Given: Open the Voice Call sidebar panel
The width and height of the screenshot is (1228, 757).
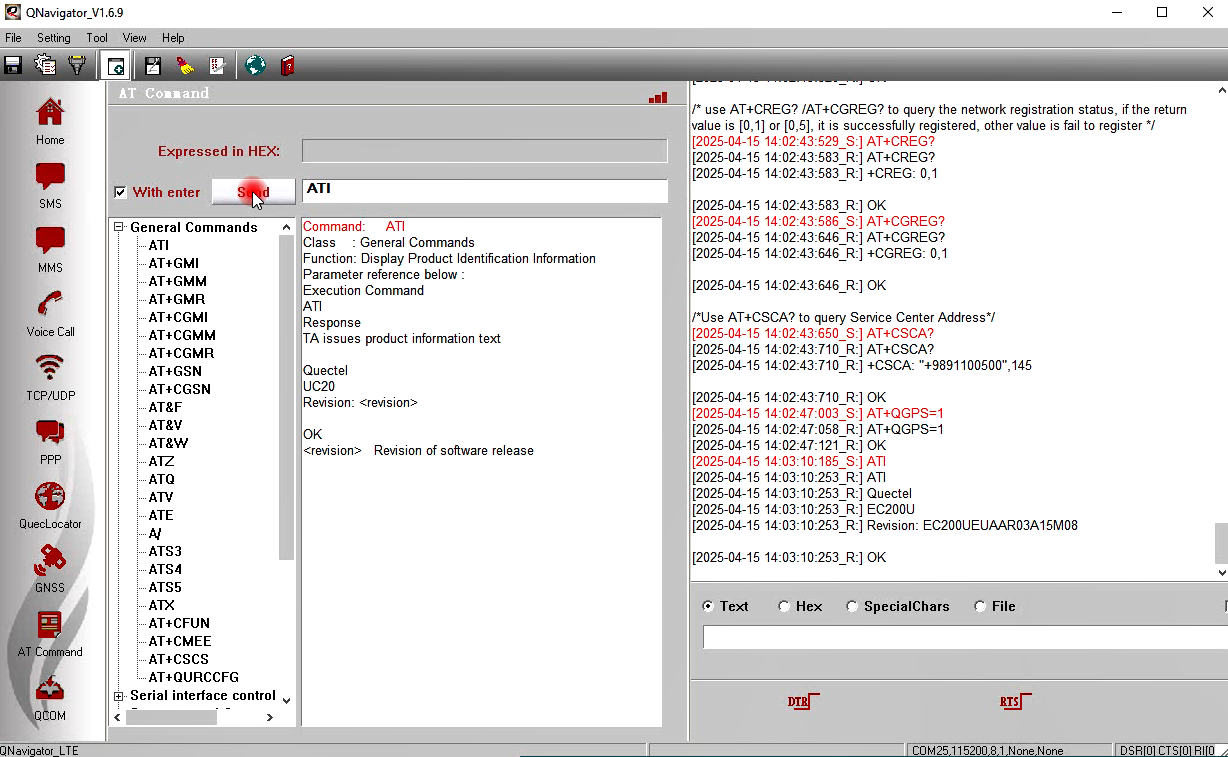Looking at the screenshot, I should [50, 314].
